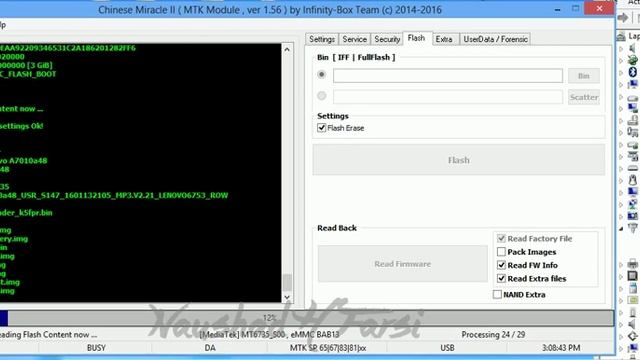
Task: Disable the Read FW Info checkbox
Action: click(x=501, y=265)
